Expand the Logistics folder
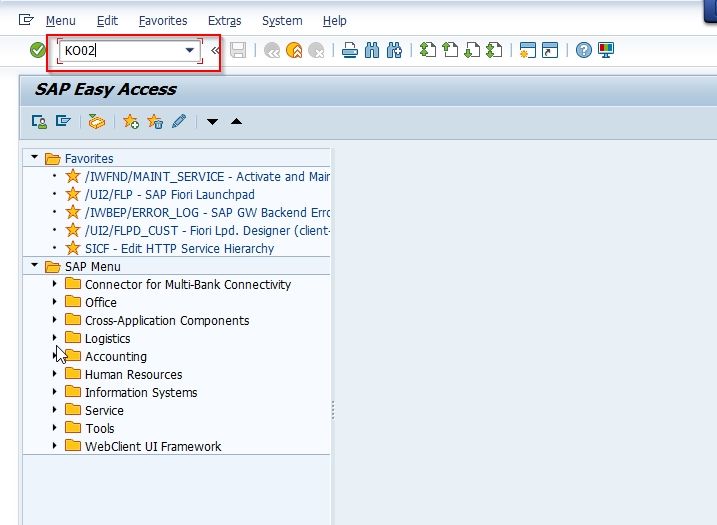717x525 pixels. [54, 338]
